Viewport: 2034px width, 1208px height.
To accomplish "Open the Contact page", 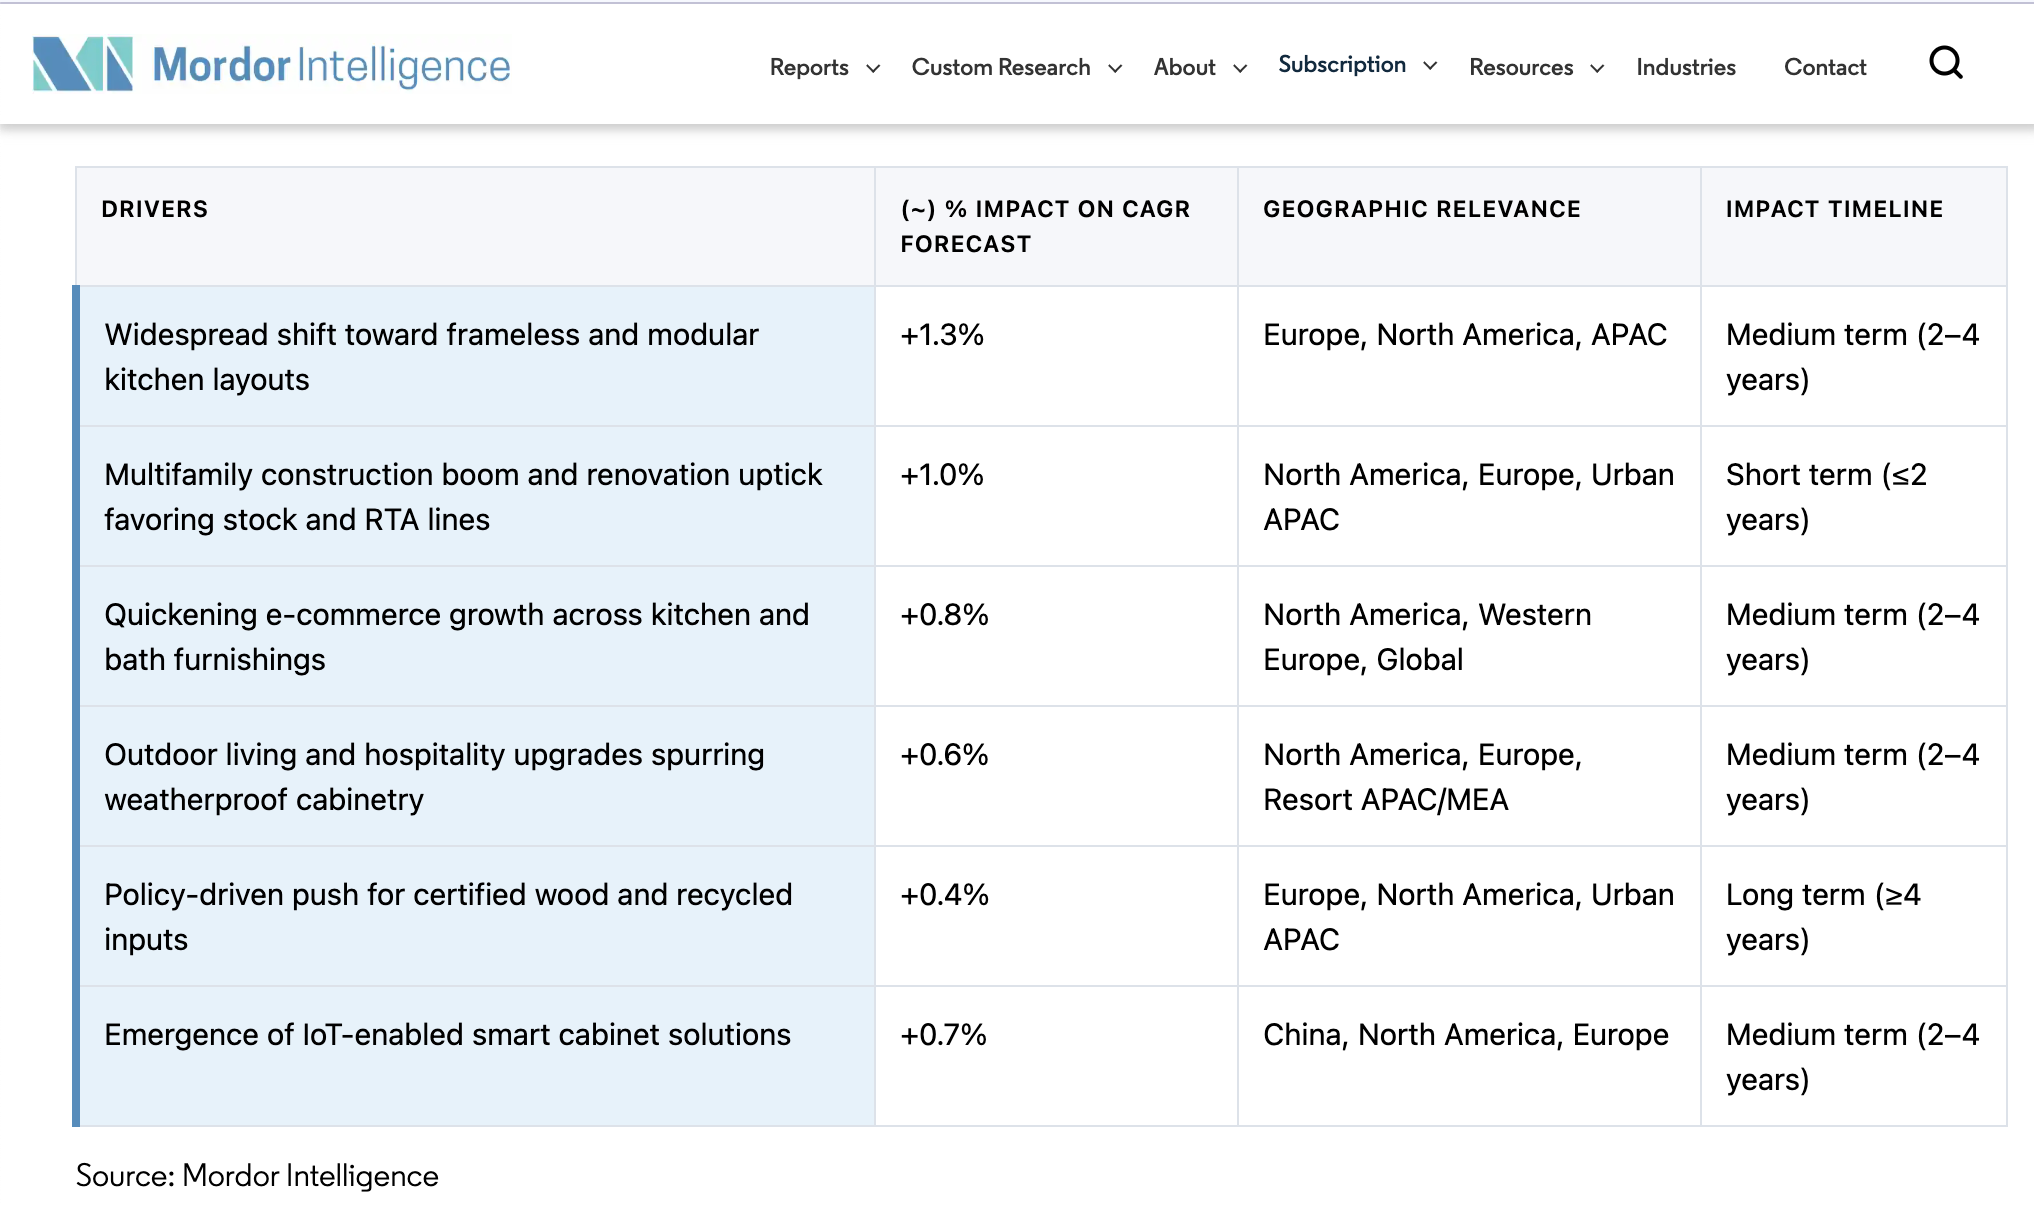I will (1825, 67).
